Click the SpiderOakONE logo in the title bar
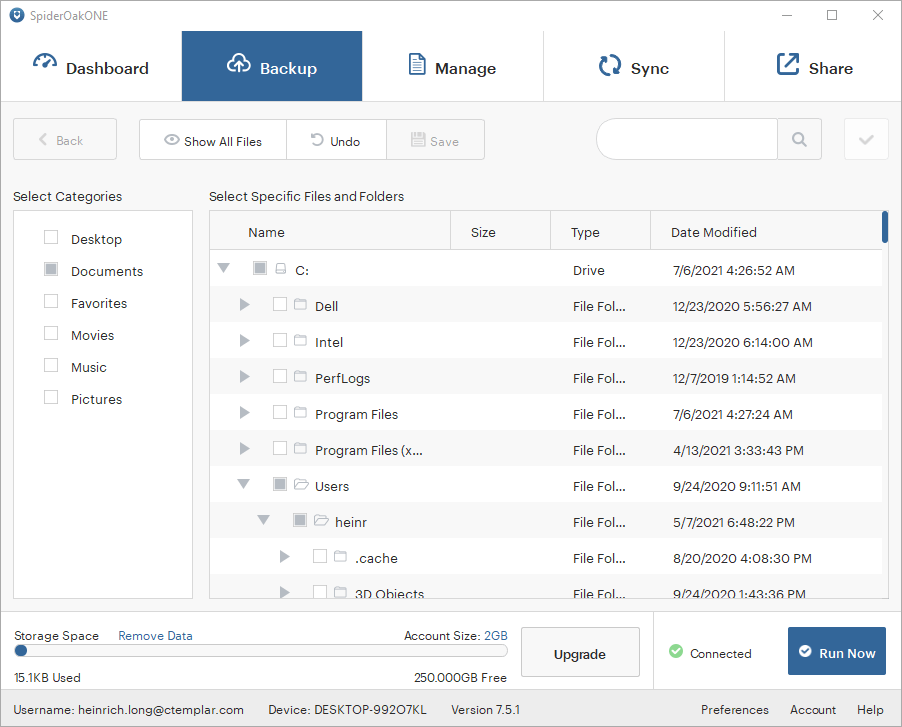 (x=17, y=16)
